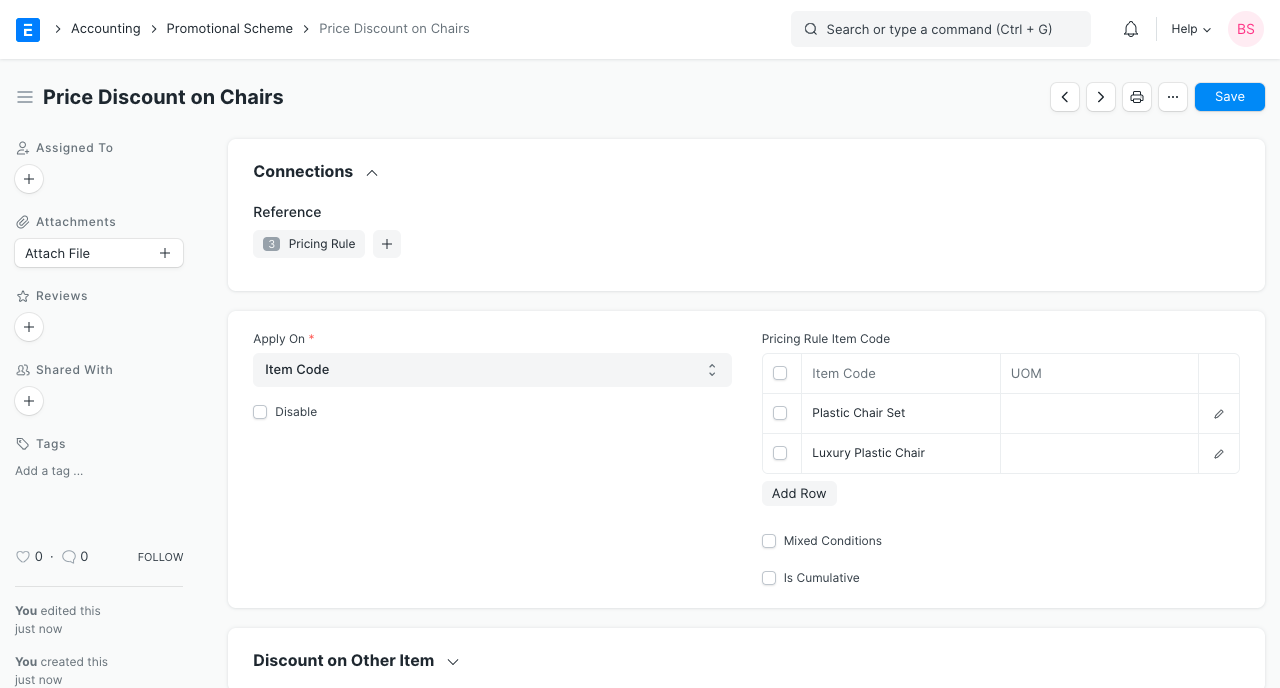Open the three-dots more options menu
This screenshot has width=1280, height=688.
(x=1173, y=97)
